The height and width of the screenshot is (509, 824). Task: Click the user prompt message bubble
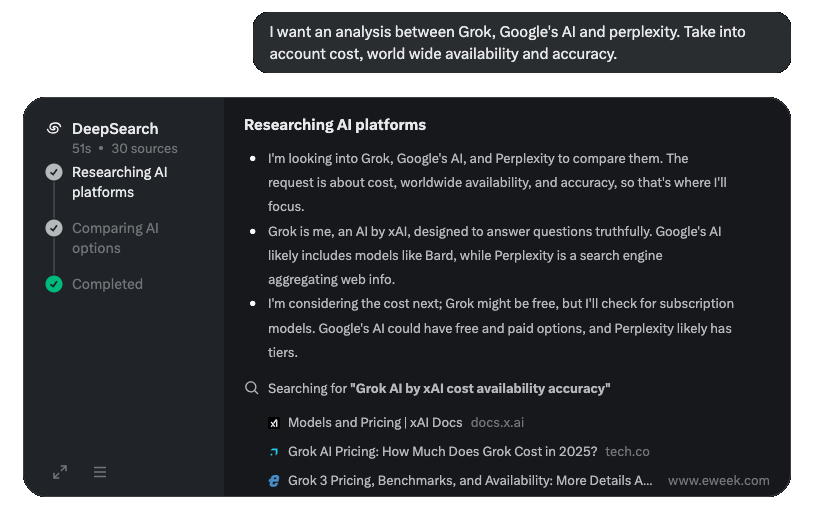pos(522,43)
